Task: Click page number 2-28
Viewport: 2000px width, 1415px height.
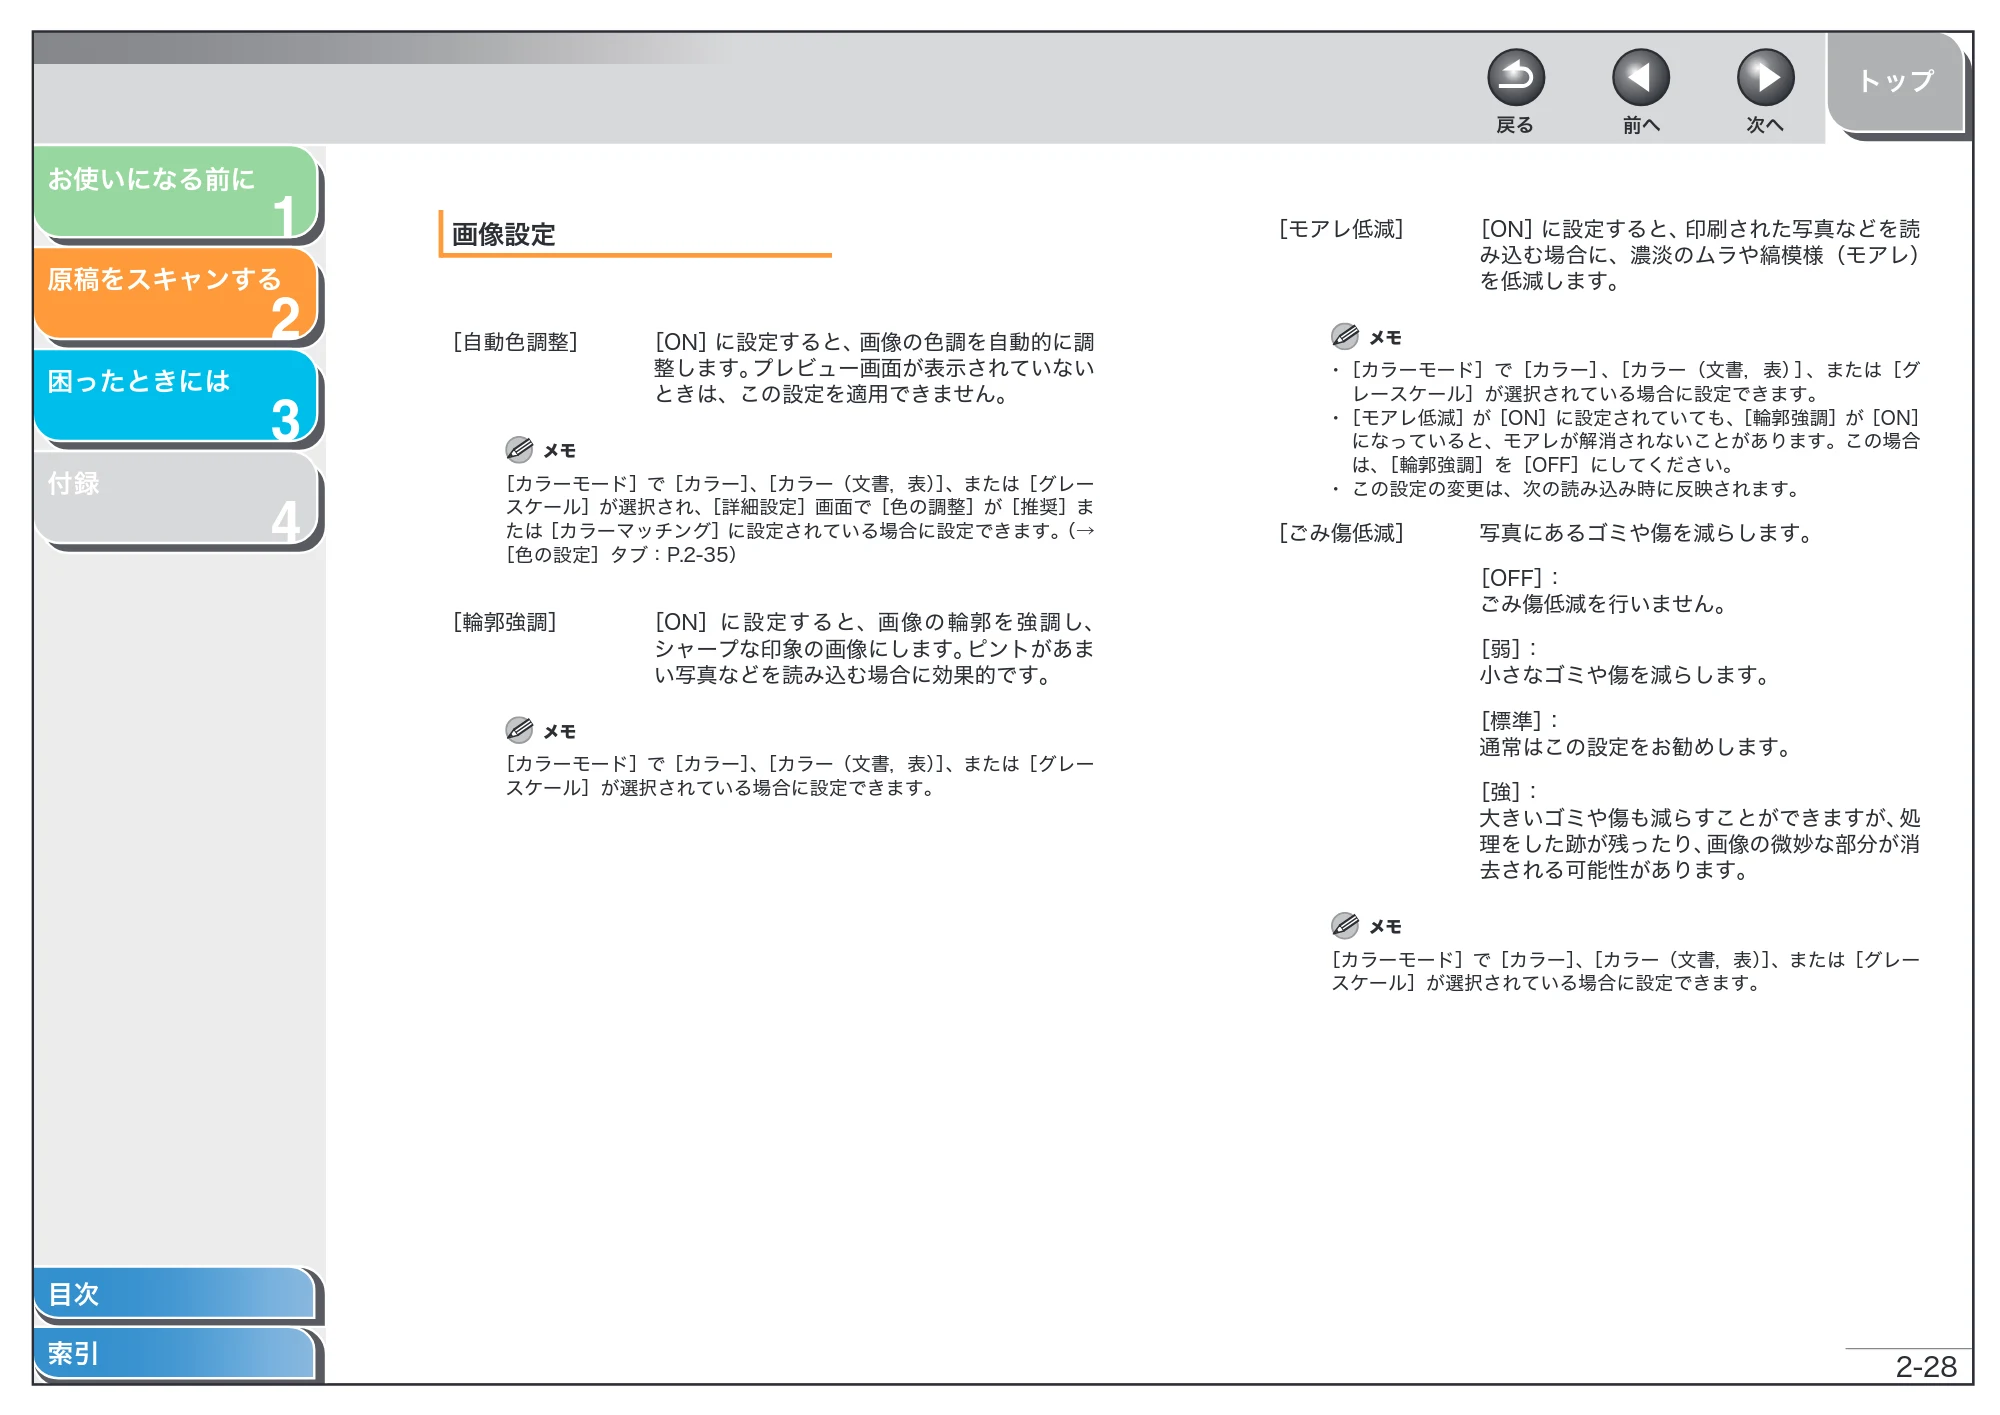Action: [x=1926, y=1366]
